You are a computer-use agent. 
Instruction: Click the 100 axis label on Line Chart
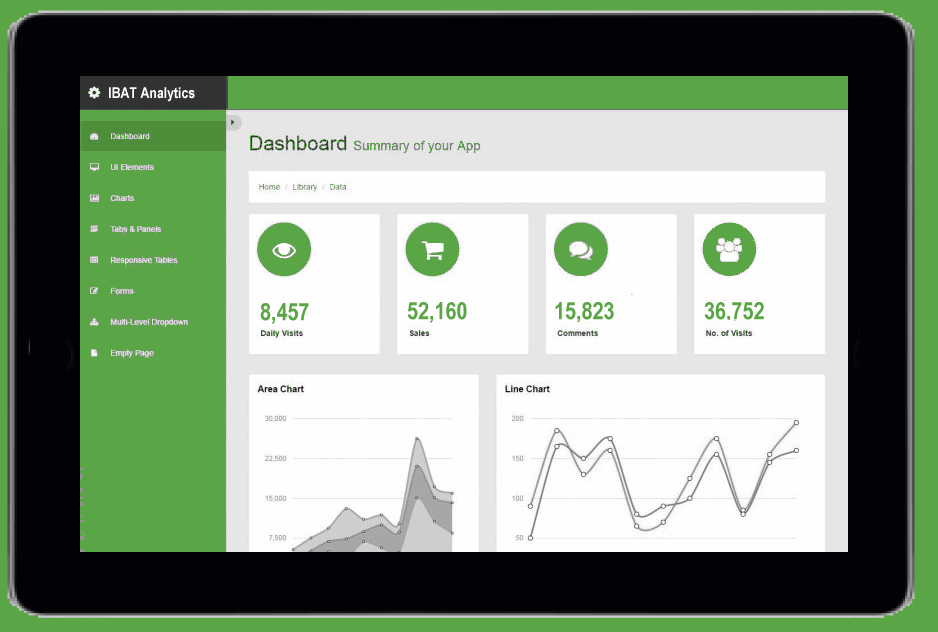[517, 498]
